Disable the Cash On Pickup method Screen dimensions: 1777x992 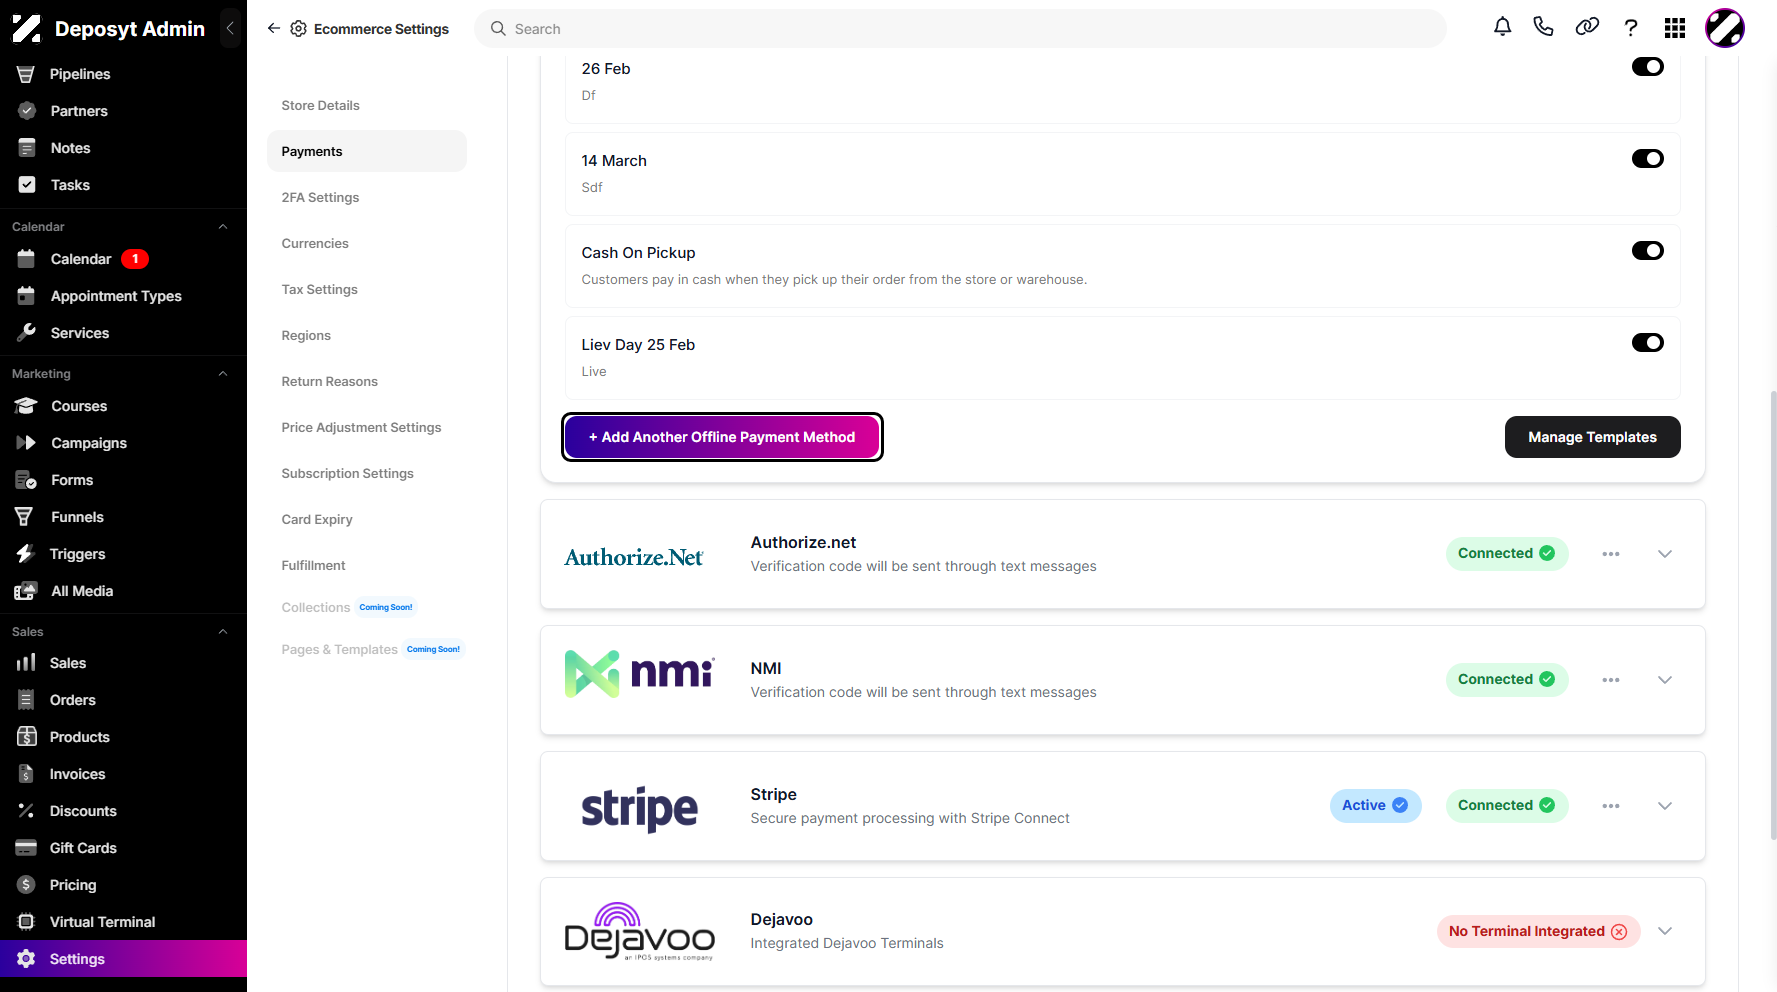click(1648, 251)
